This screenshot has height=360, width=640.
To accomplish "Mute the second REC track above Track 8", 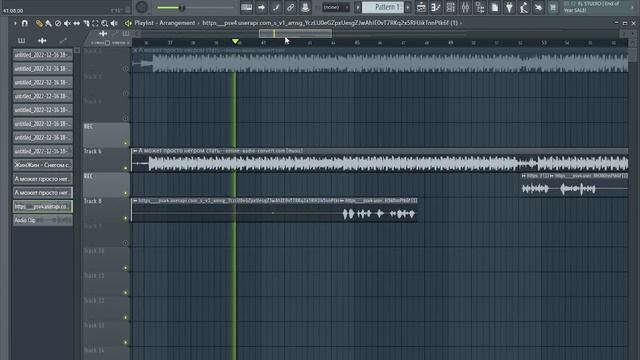I will tap(126, 193).
